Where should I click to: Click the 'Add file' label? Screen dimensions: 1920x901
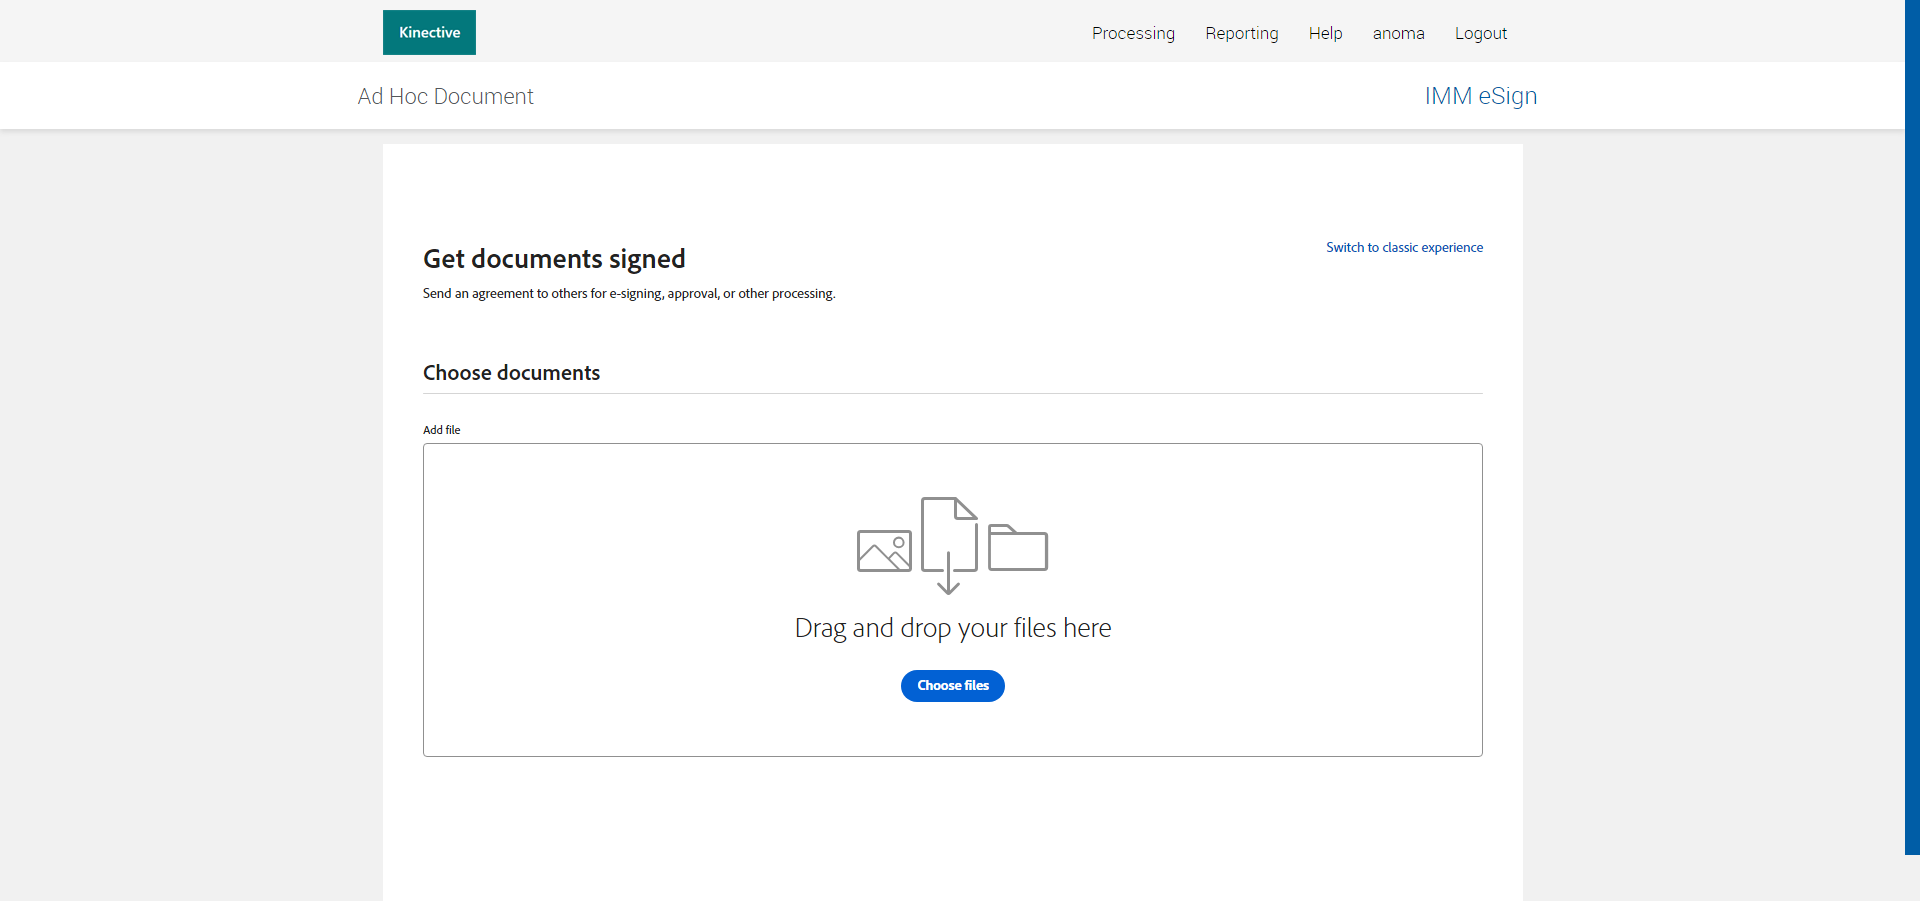(441, 430)
